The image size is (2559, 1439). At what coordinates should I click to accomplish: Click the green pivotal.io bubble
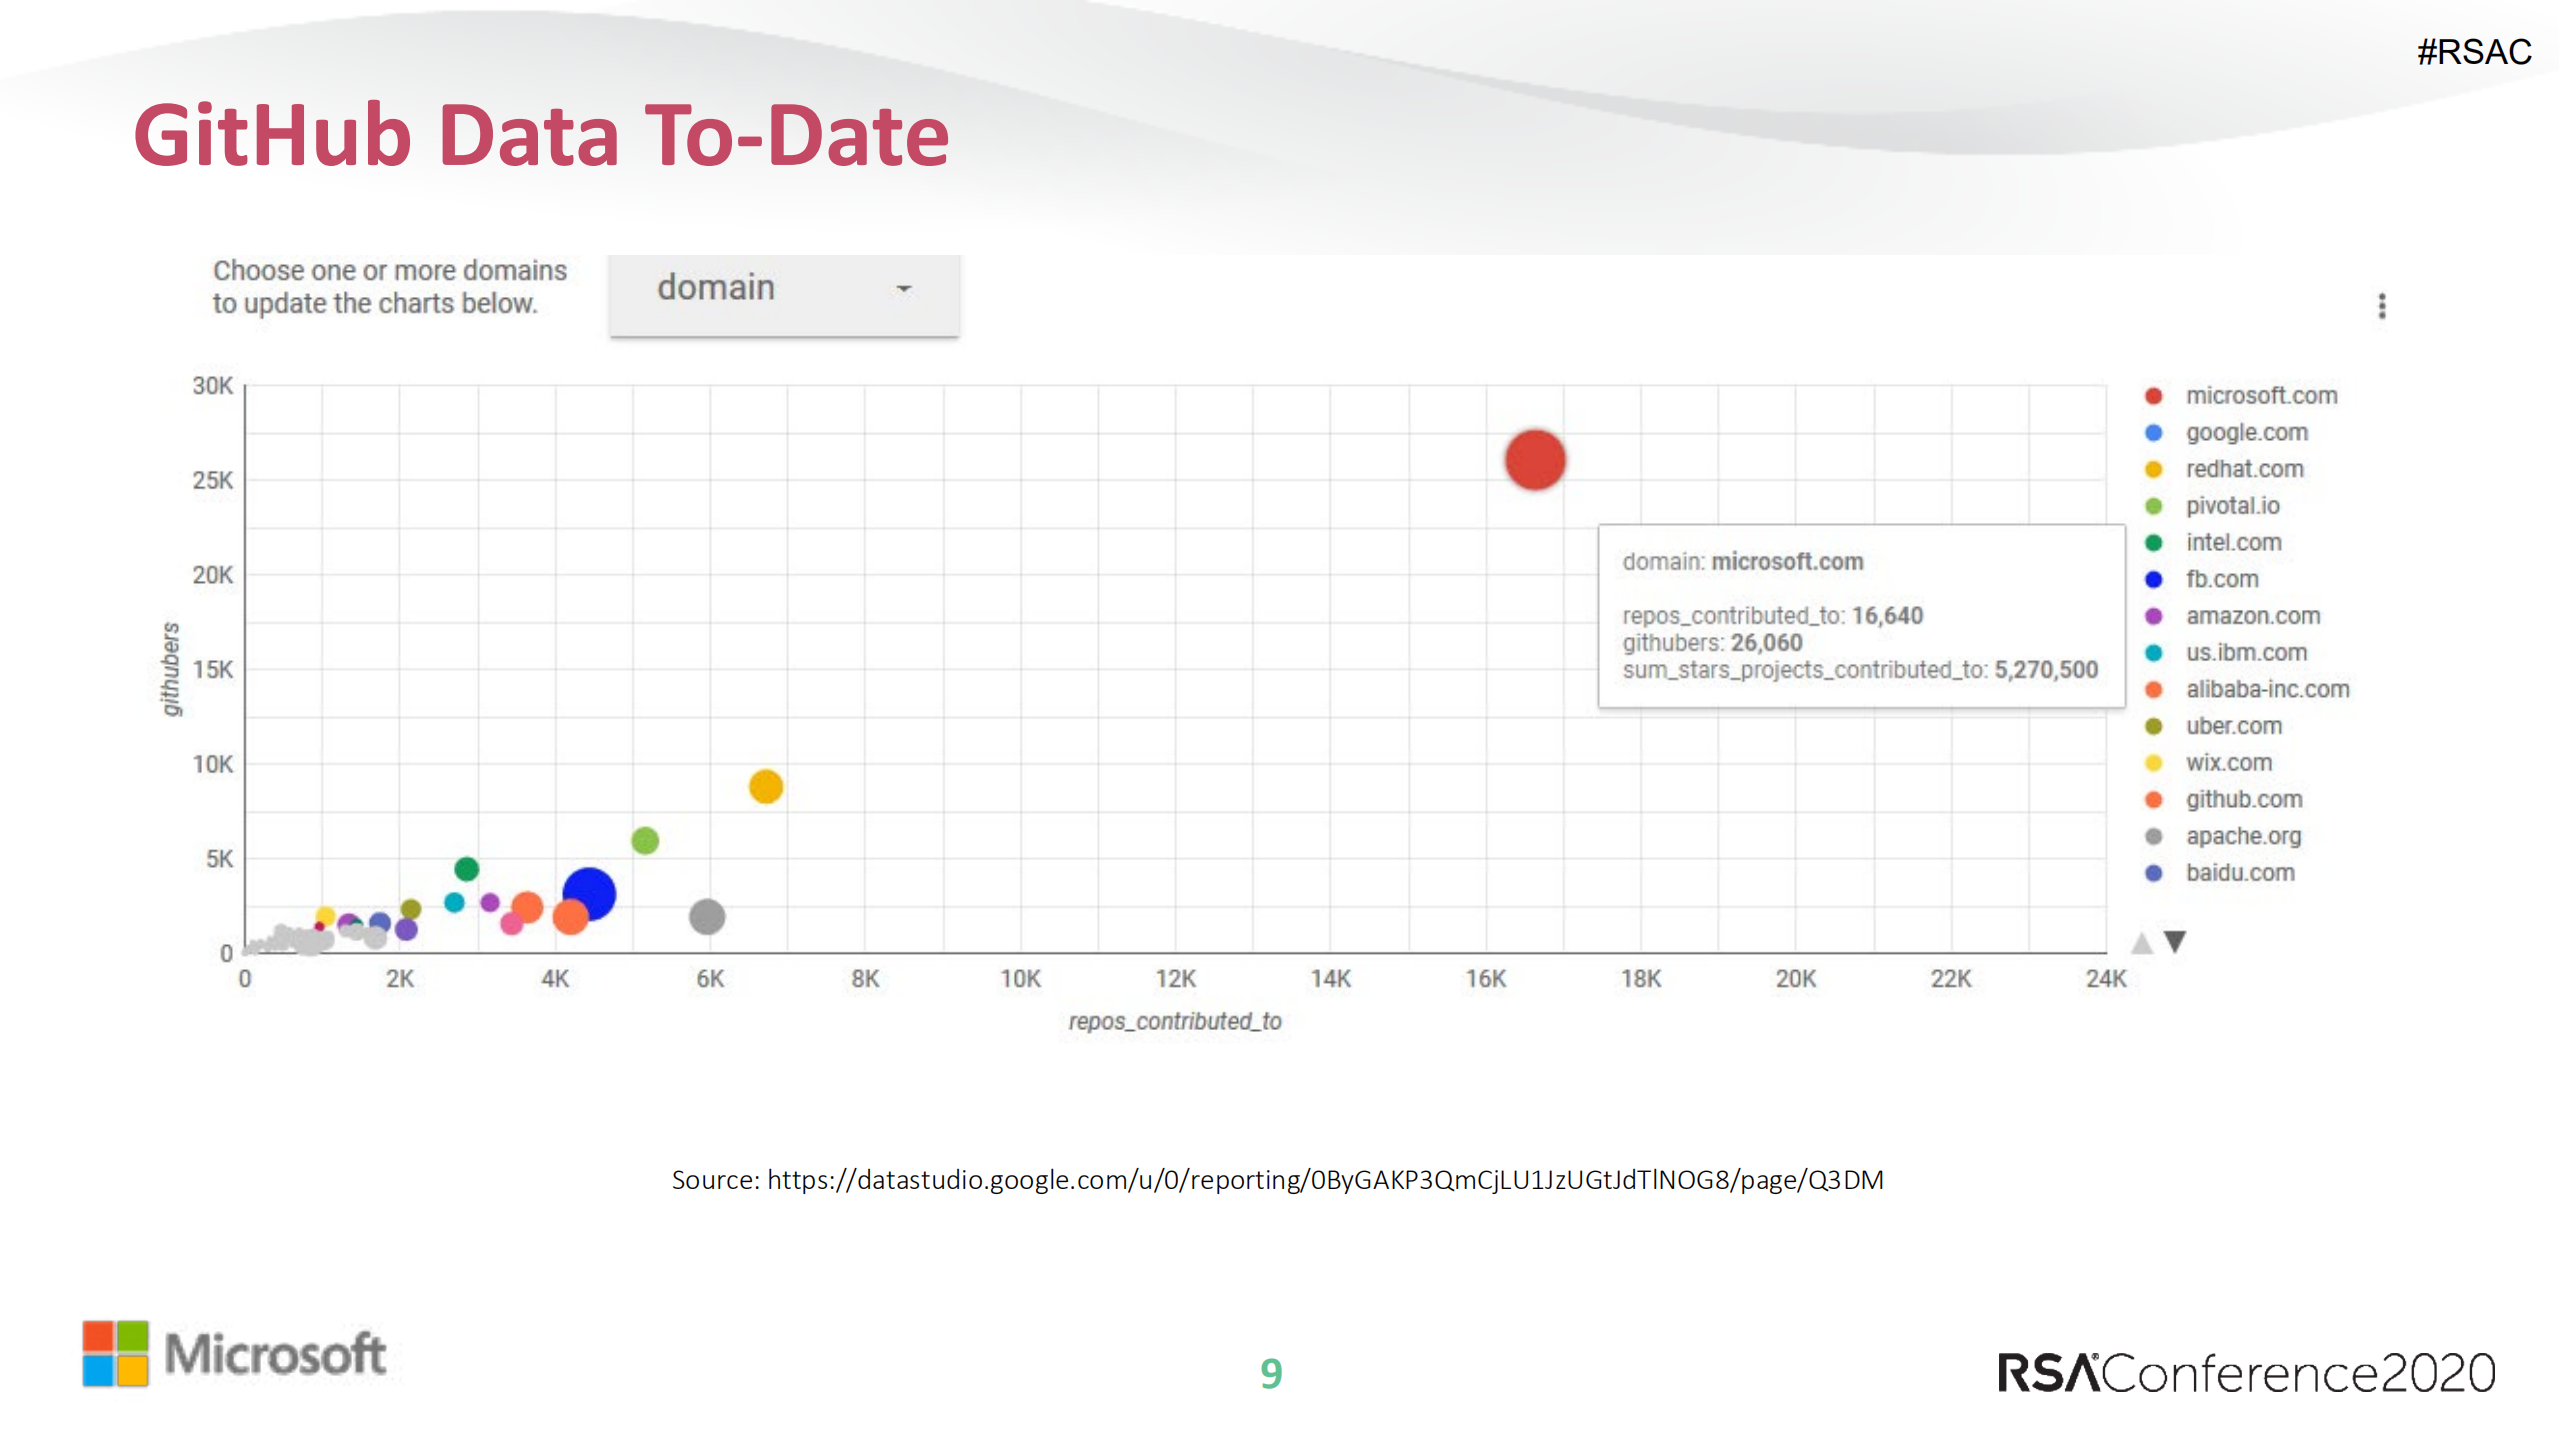coord(645,840)
